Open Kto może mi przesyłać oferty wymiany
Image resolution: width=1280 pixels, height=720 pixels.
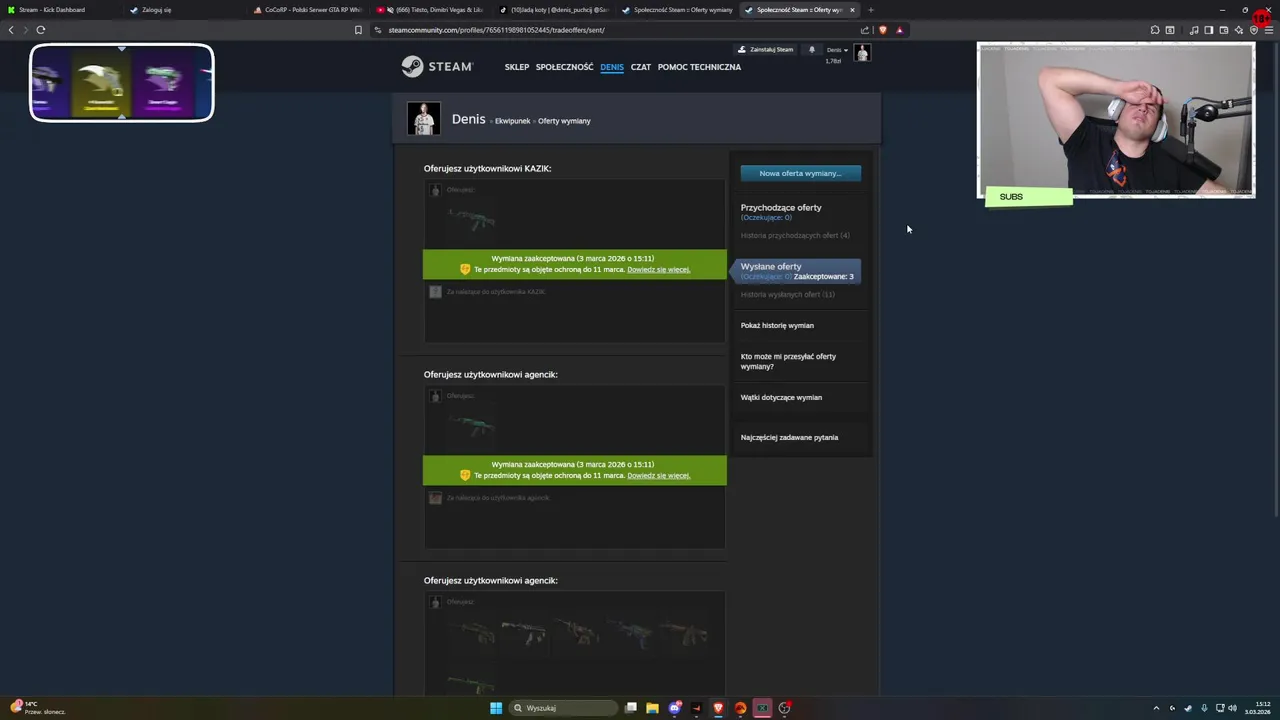[x=788, y=361]
